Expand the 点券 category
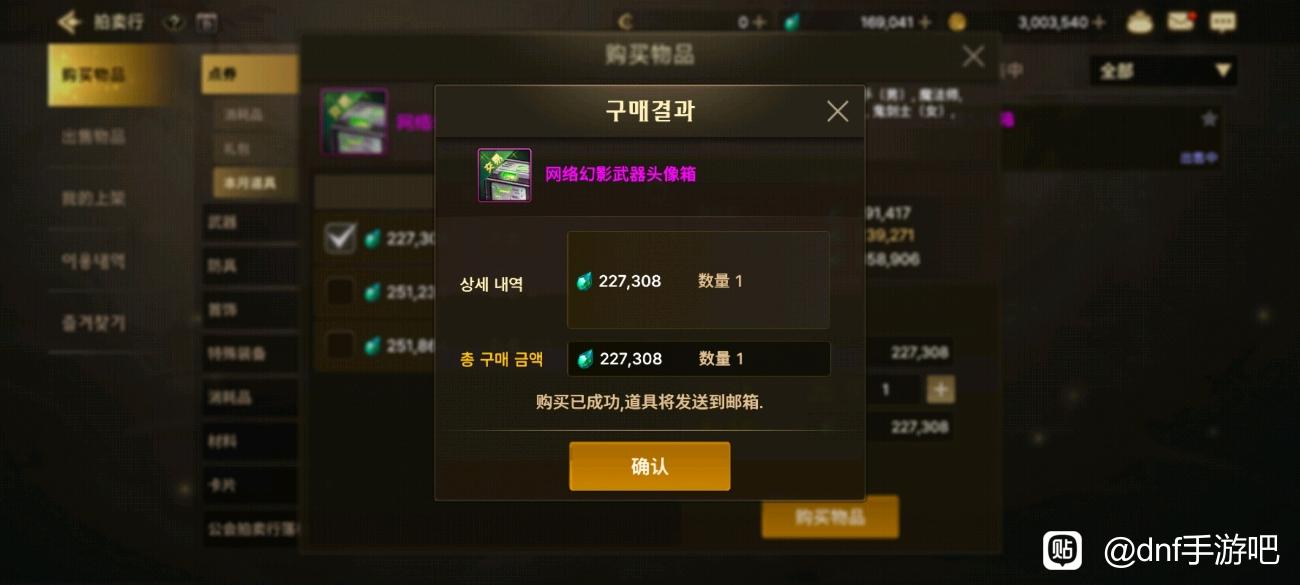This screenshot has height=585, width=1300. tap(250, 74)
